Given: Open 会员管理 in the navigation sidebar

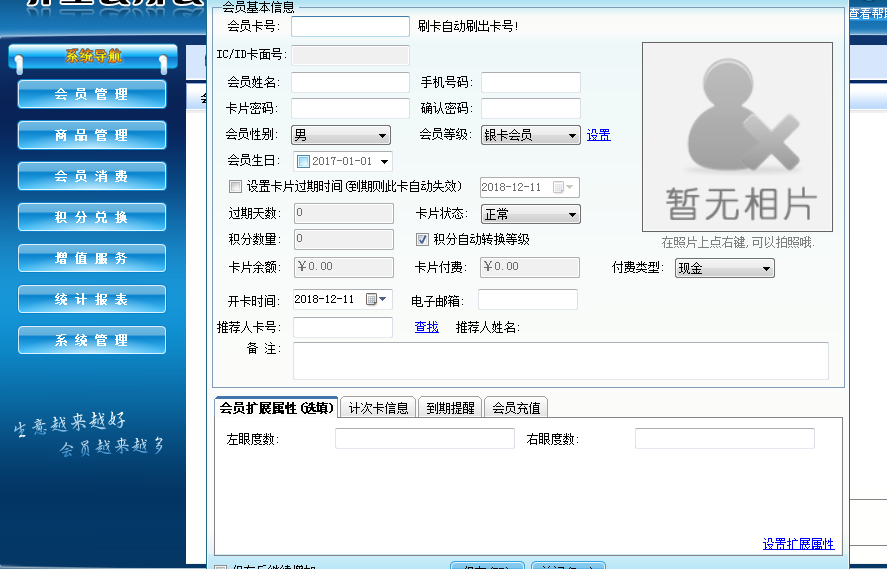Looking at the screenshot, I should pyautogui.click(x=92, y=94).
